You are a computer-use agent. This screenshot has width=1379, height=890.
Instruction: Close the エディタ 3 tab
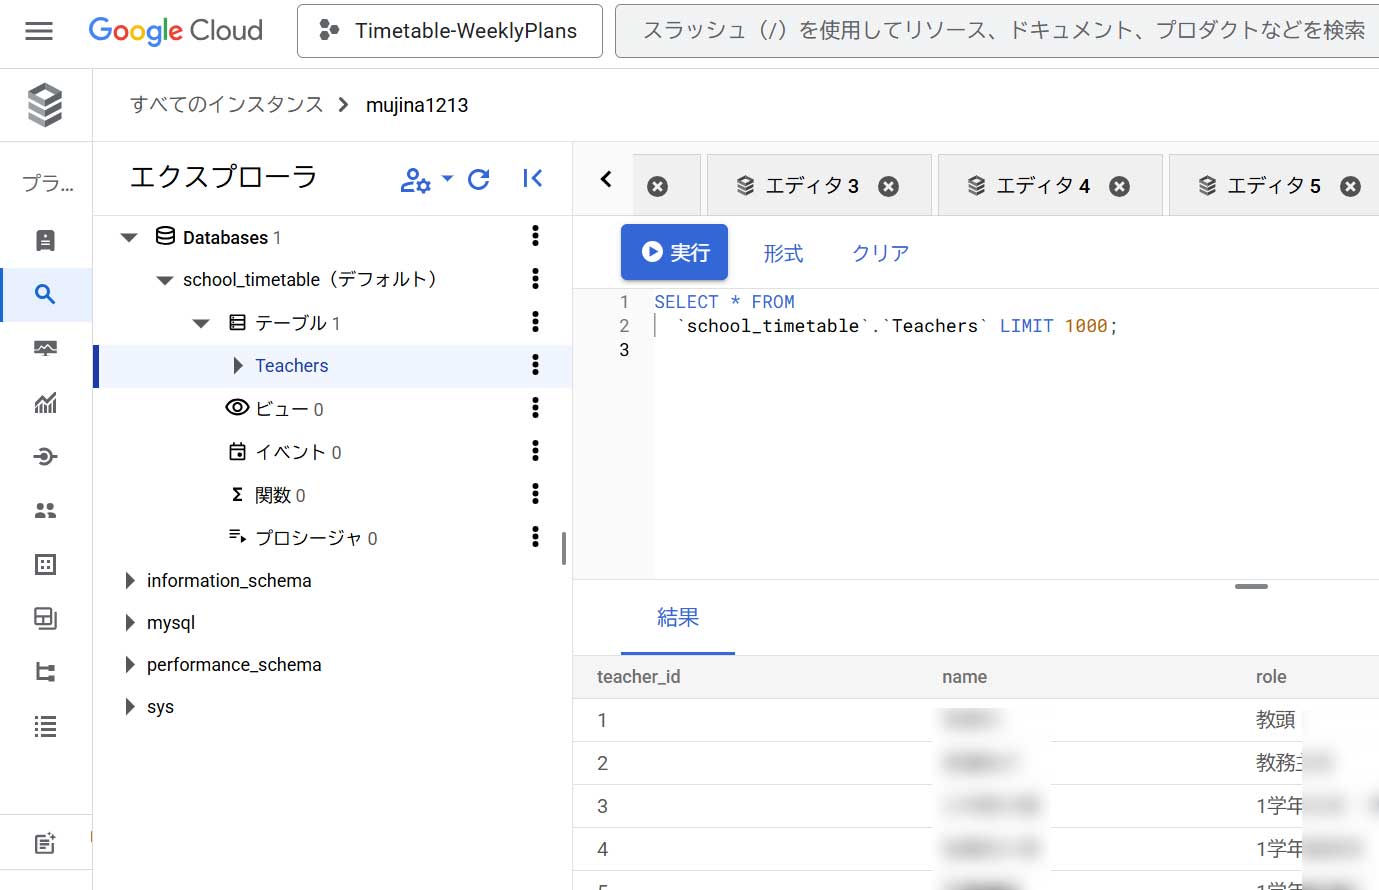click(x=888, y=186)
